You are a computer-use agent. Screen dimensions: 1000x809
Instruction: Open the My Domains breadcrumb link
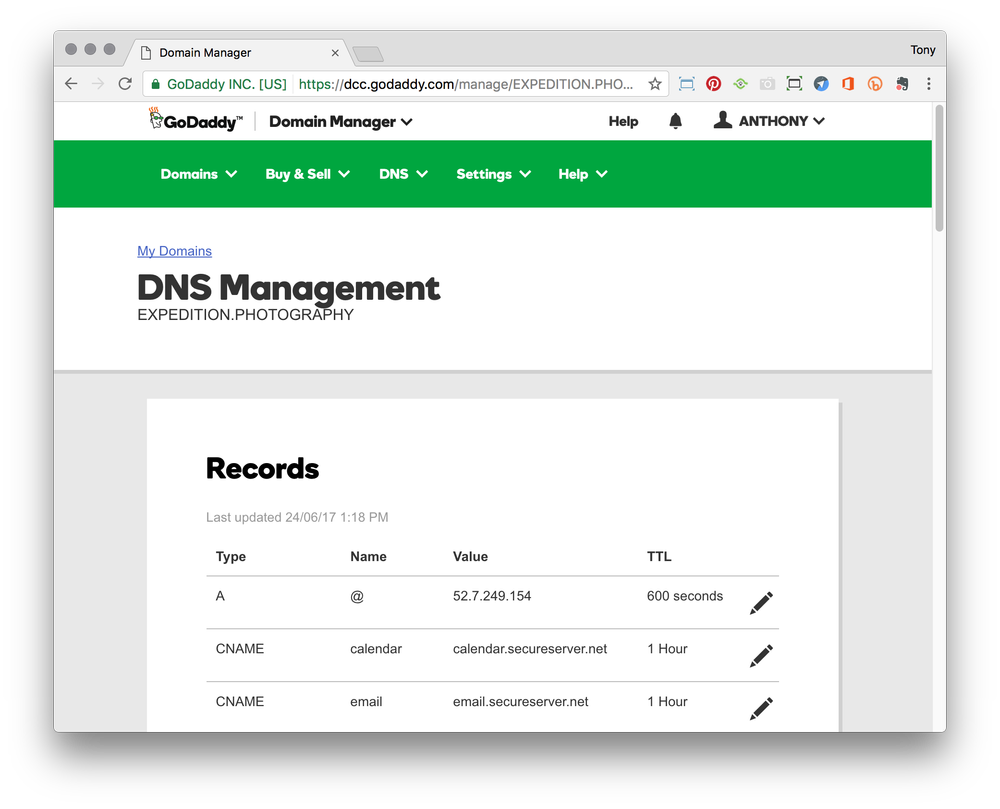point(174,251)
